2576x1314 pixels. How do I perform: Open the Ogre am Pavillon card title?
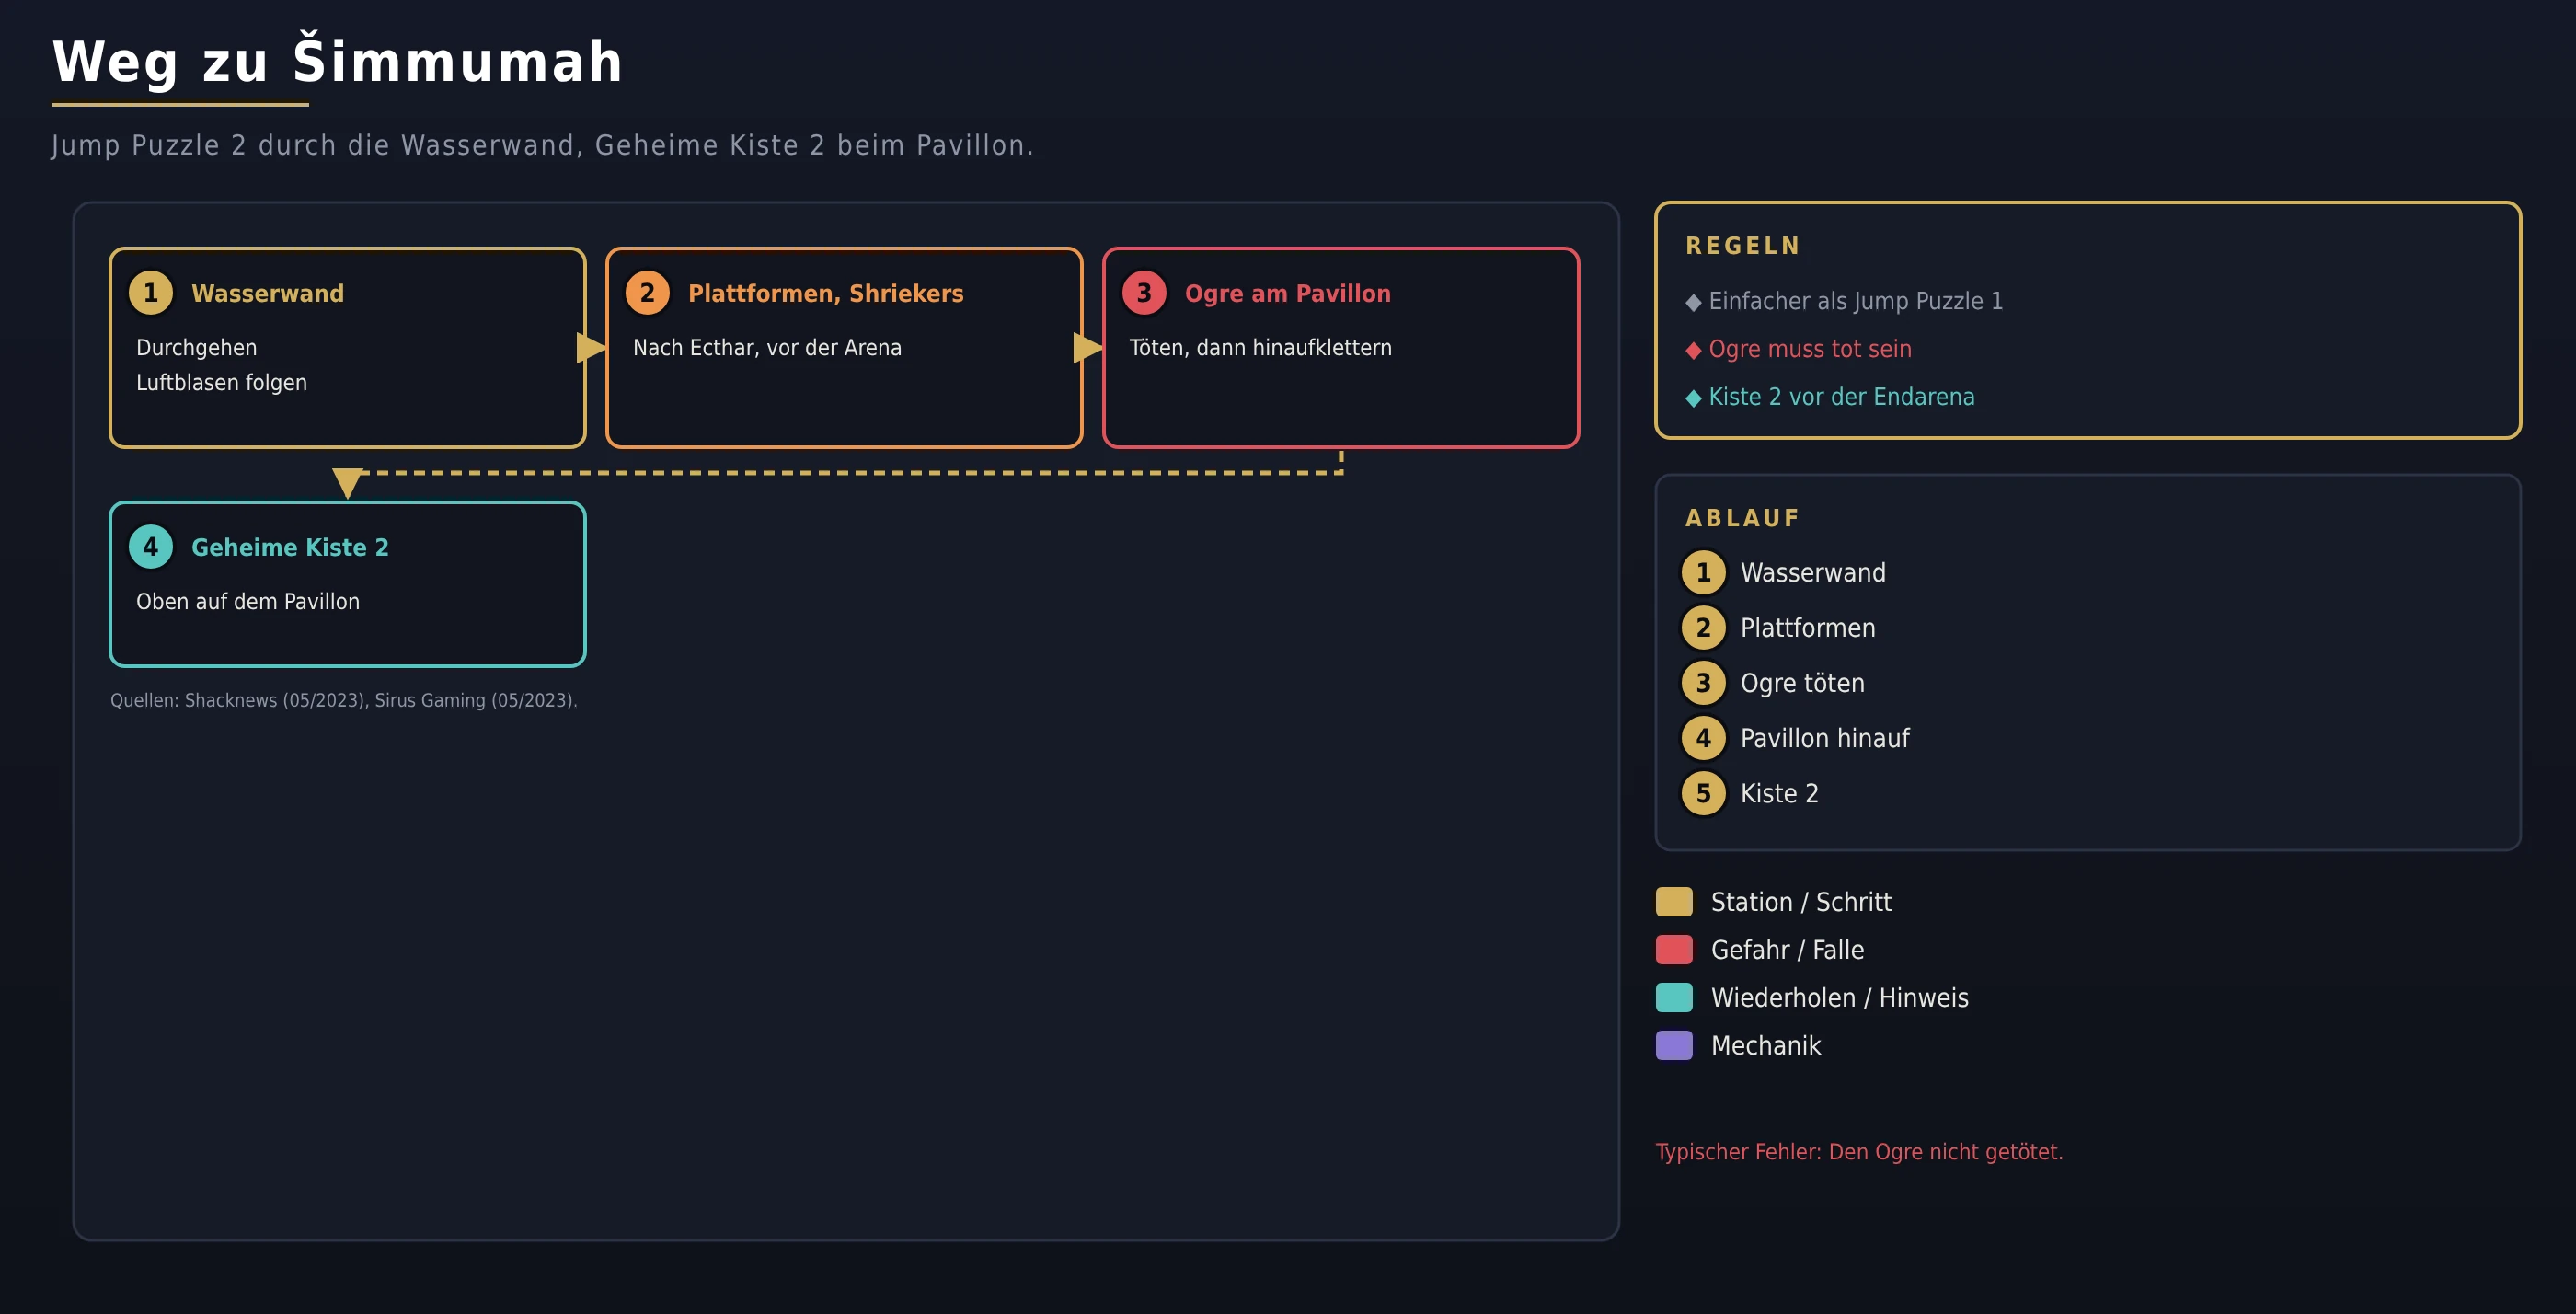pyautogui.click(x=1287, y=293)
